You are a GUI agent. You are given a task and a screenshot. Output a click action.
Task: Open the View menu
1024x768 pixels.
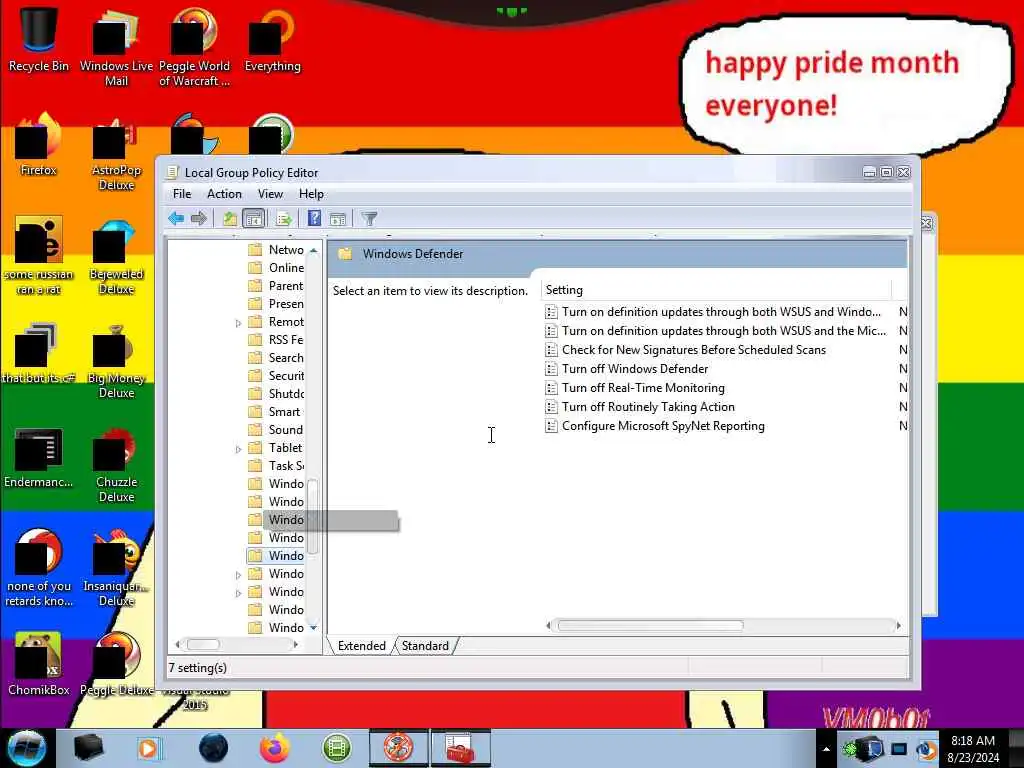270,194
